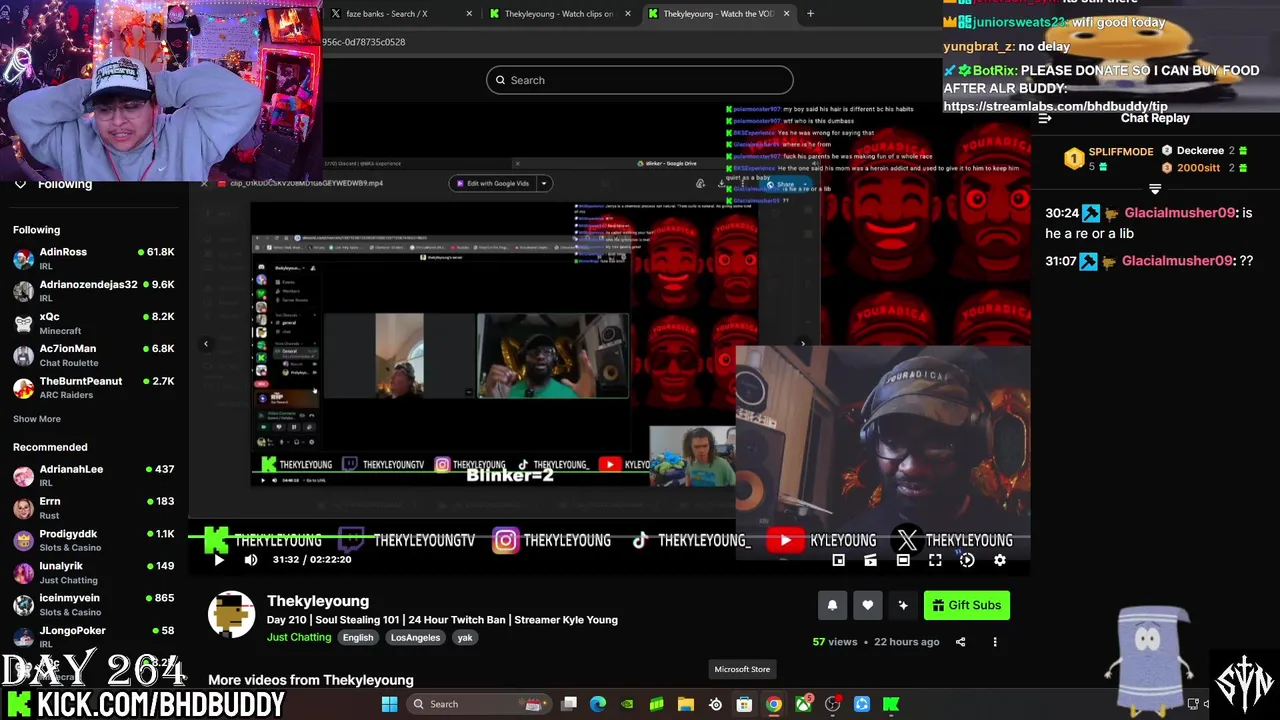Image resolution: width=1280 pixels, height=720 pixels.
Task: Open the Just Chatting category link
Action: coord(299,637)
